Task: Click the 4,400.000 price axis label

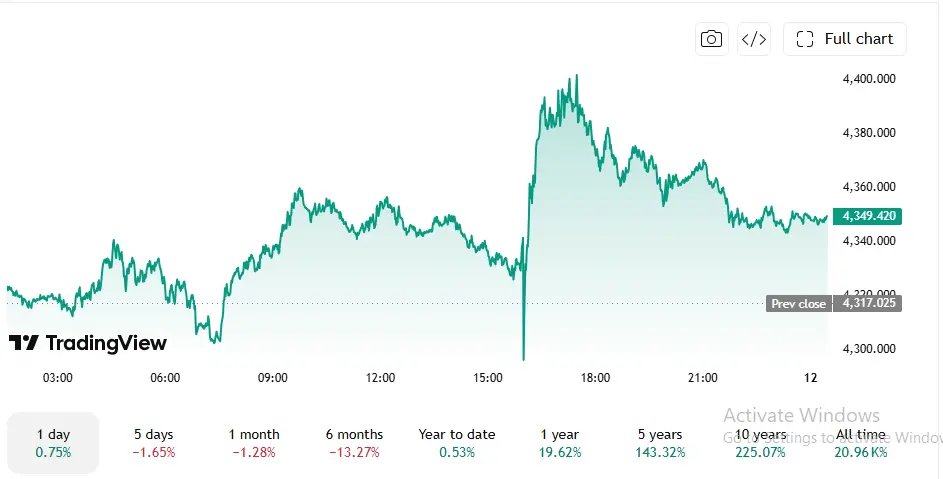Action: (869, 79)
